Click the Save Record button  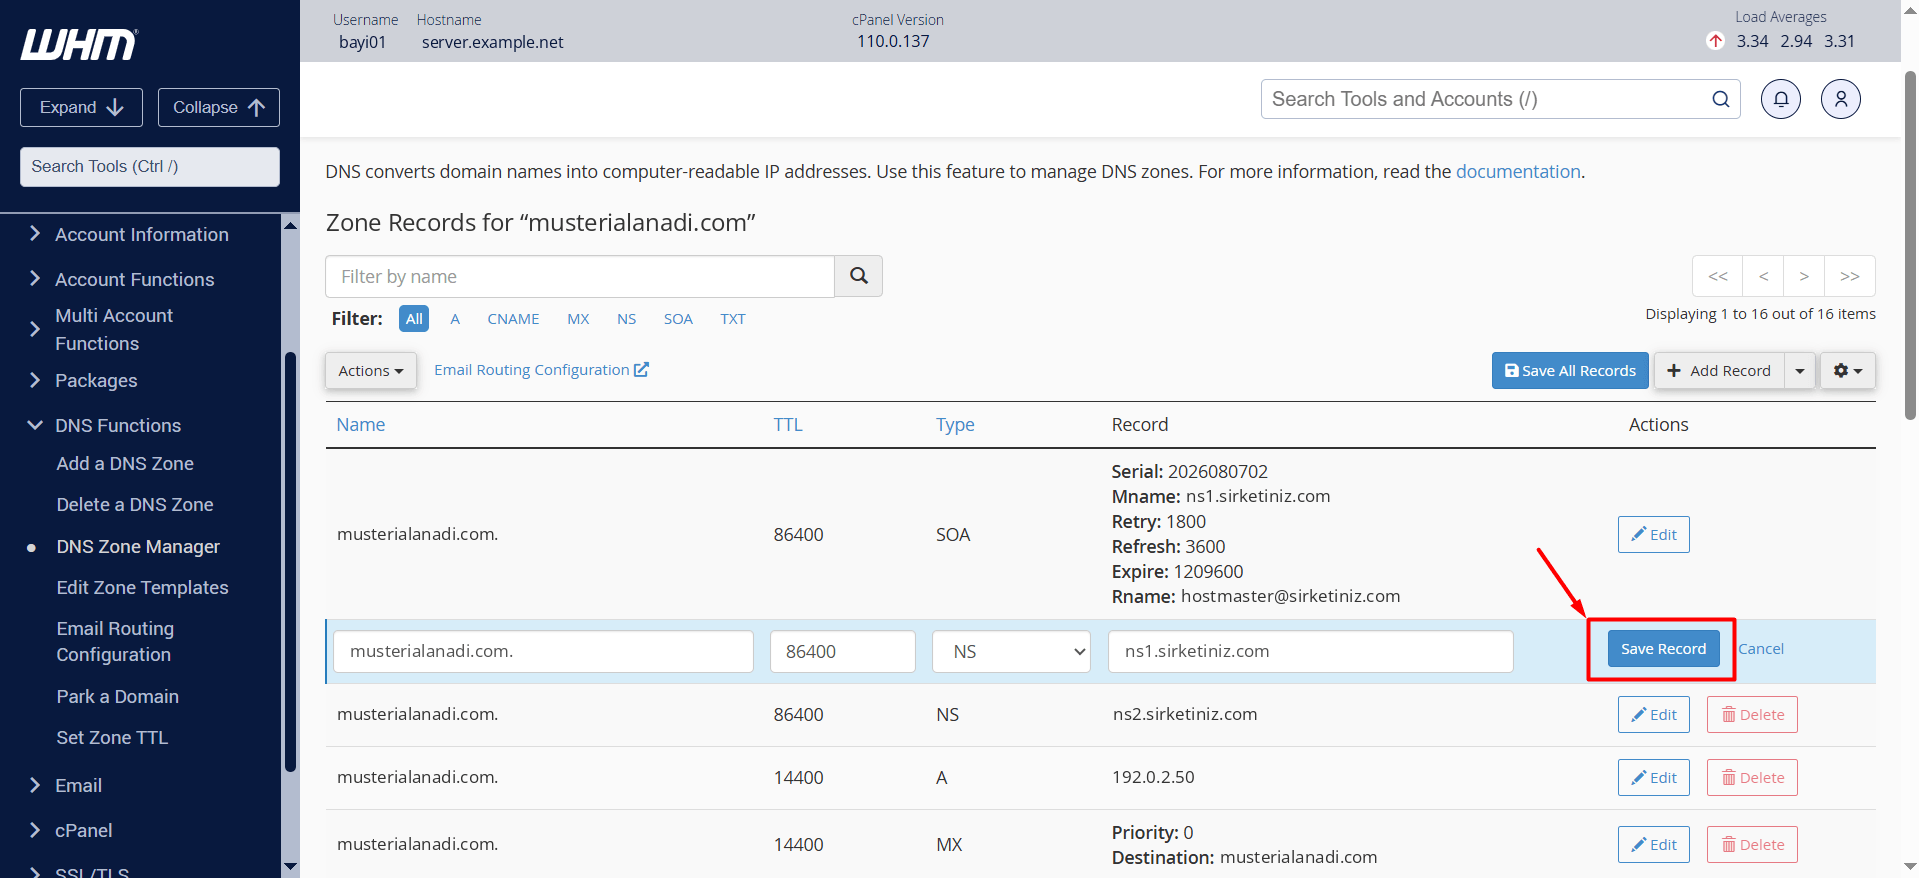click(x=1663, y=648)
